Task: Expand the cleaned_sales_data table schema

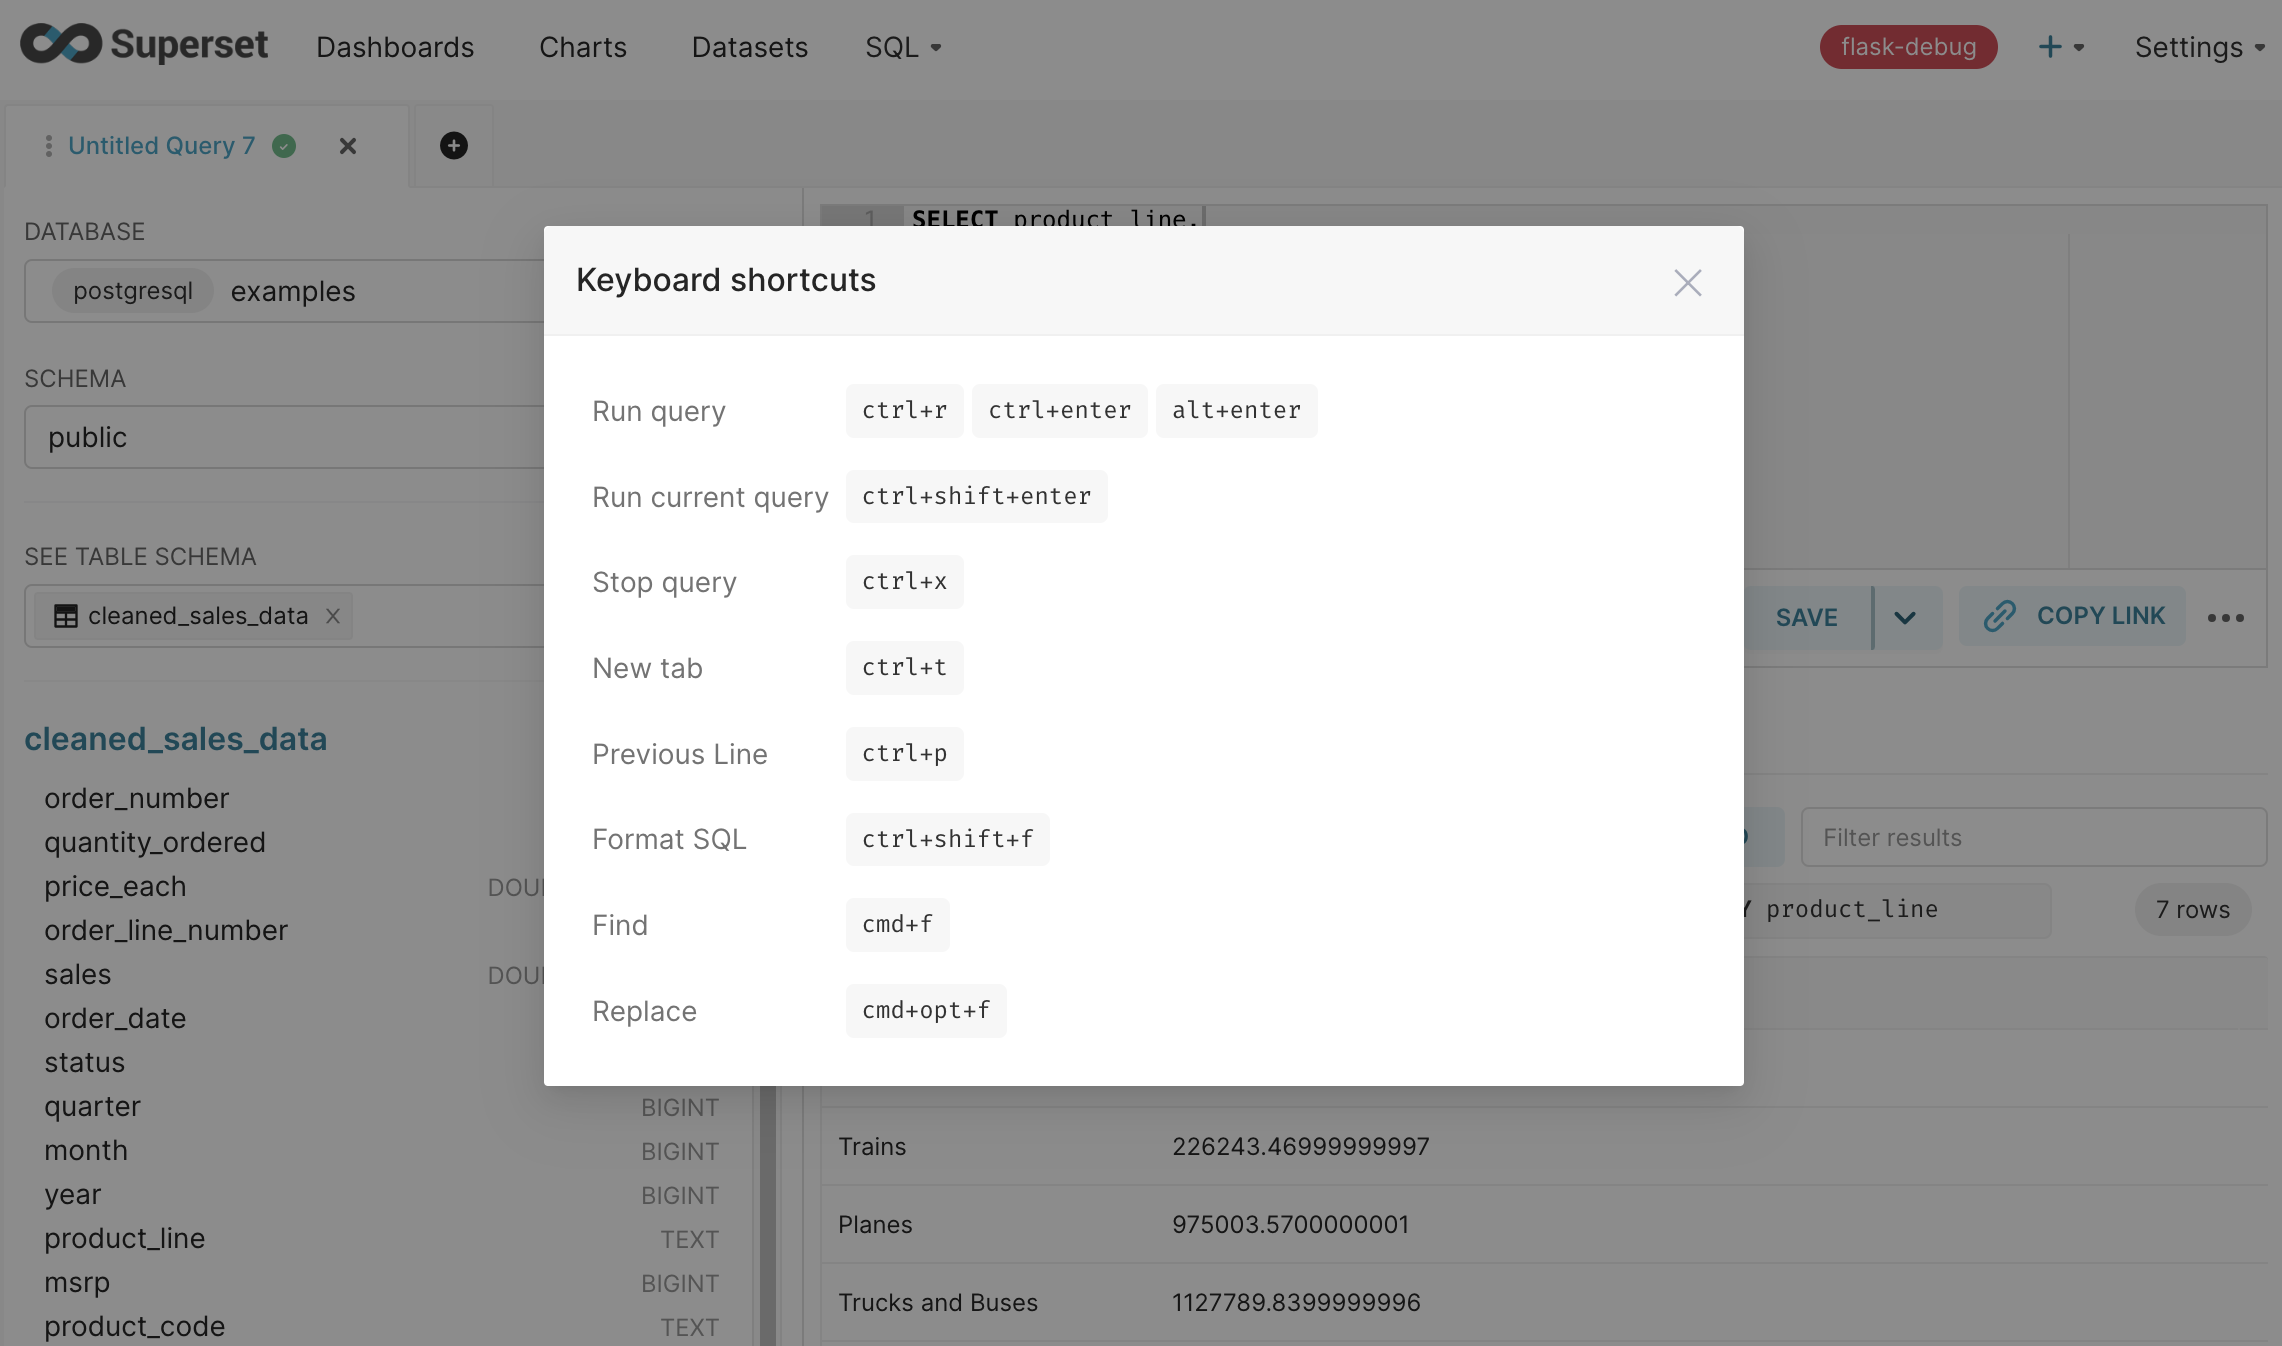Action: (175, 737)
